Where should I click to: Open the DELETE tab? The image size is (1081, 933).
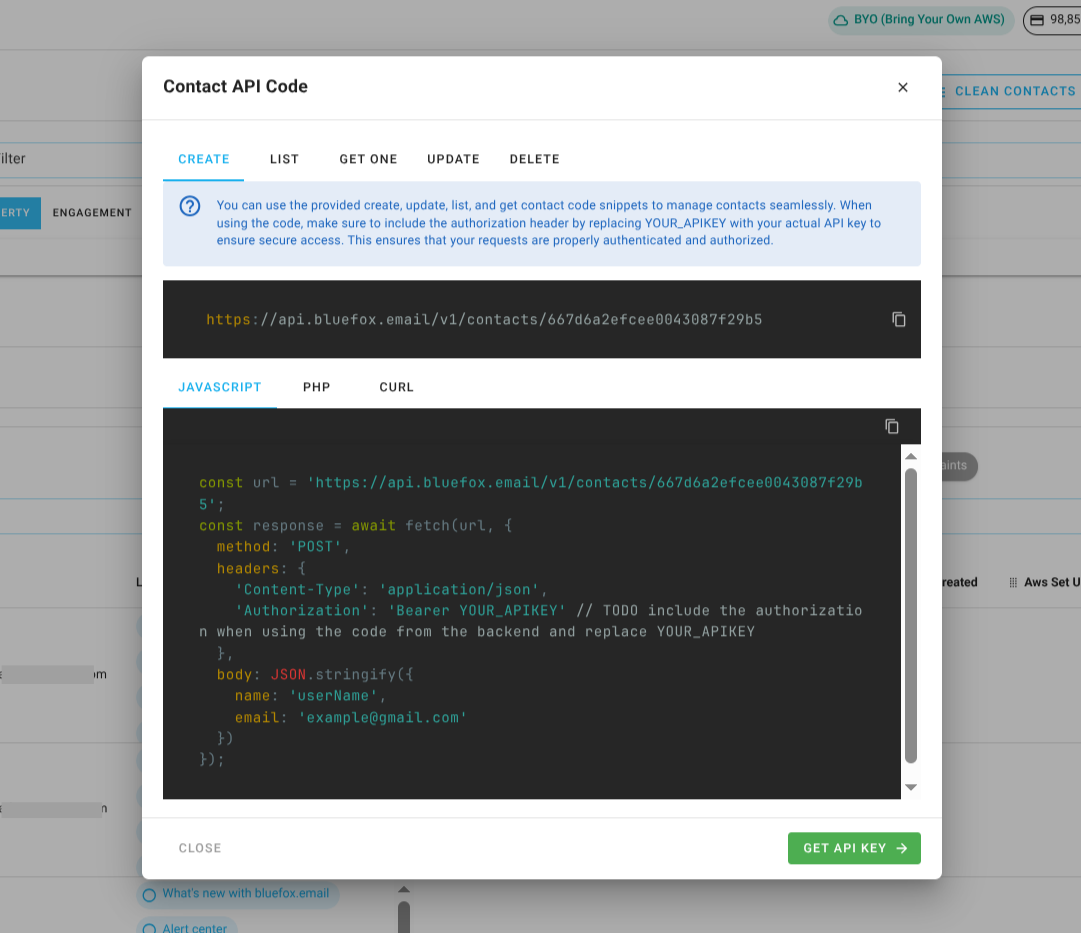tap(534, 159)
